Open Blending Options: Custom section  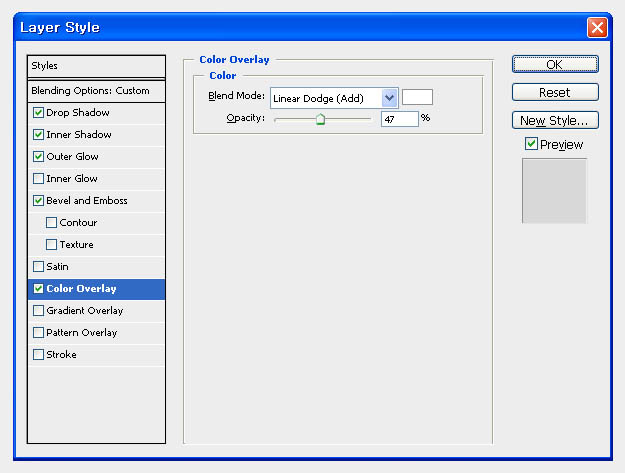click(96, 91)
